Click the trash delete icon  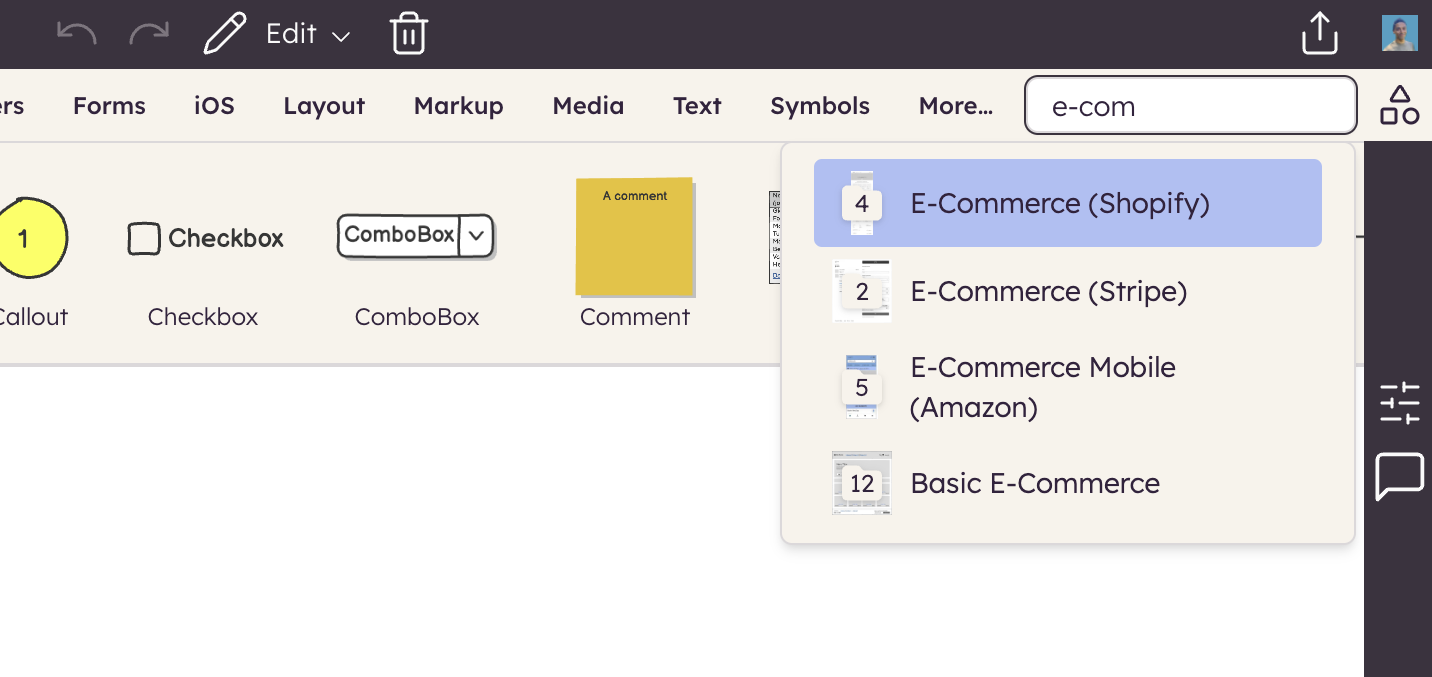(x=408, y=34)
